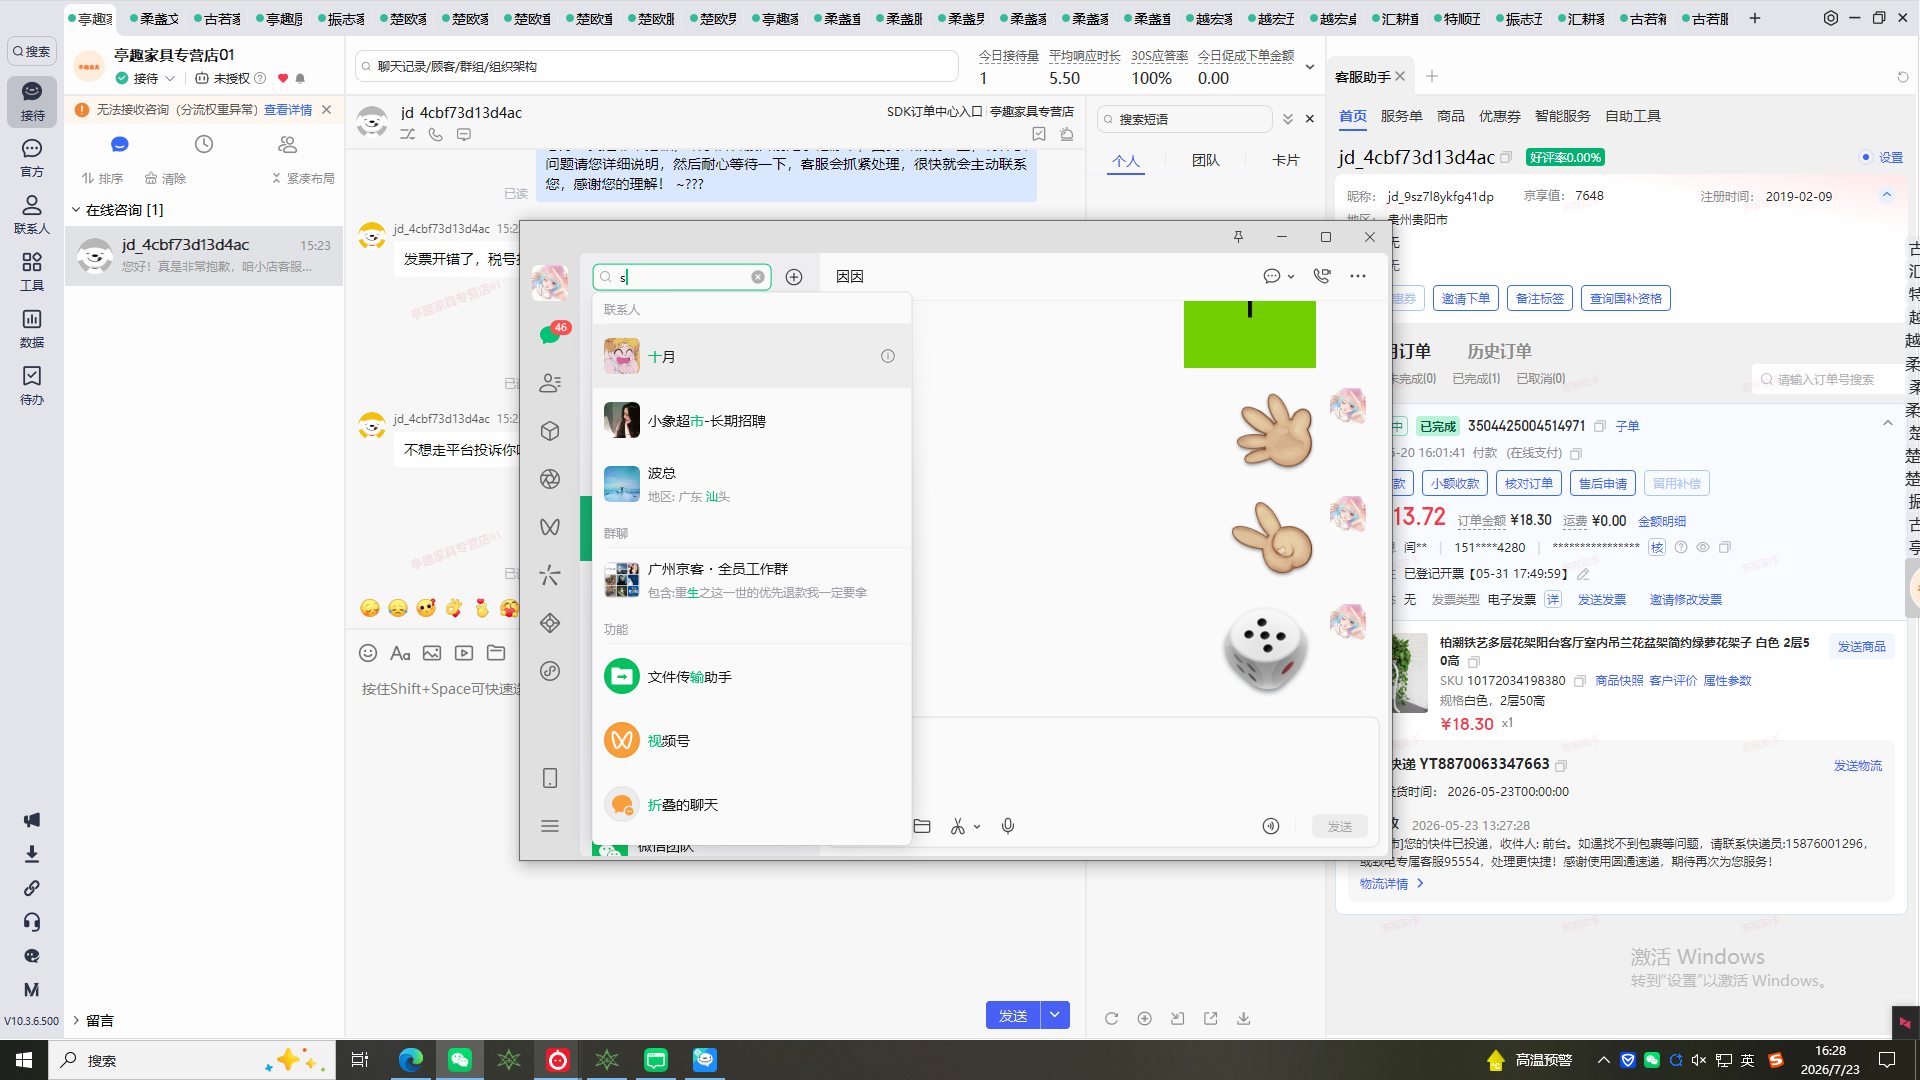Click the WeChat send-file folder icon

[x=922, y=826]
